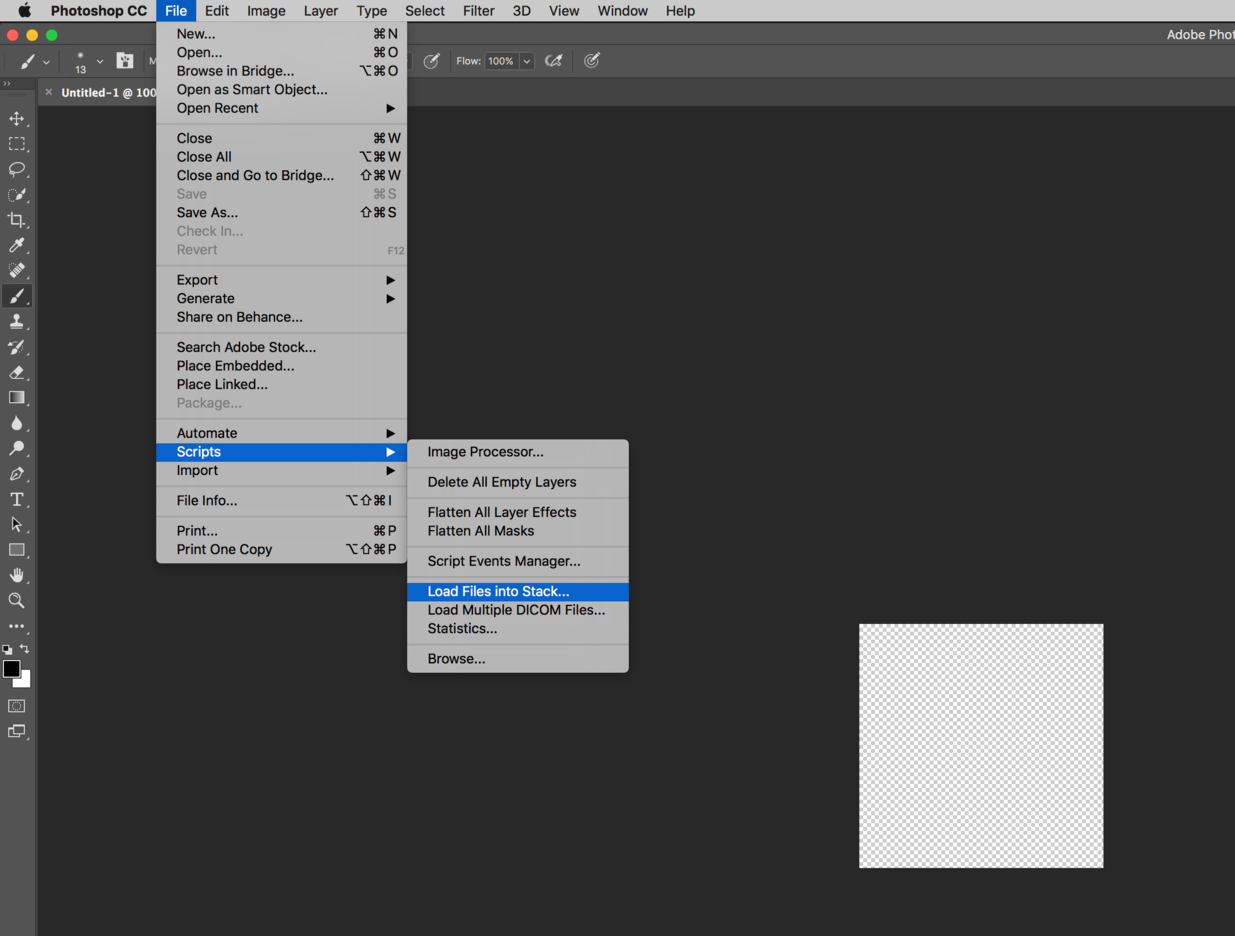Choose Flatten All Layer Effects
The width and height of the screenshot is (1235, 936).
[x=518, y=512]
